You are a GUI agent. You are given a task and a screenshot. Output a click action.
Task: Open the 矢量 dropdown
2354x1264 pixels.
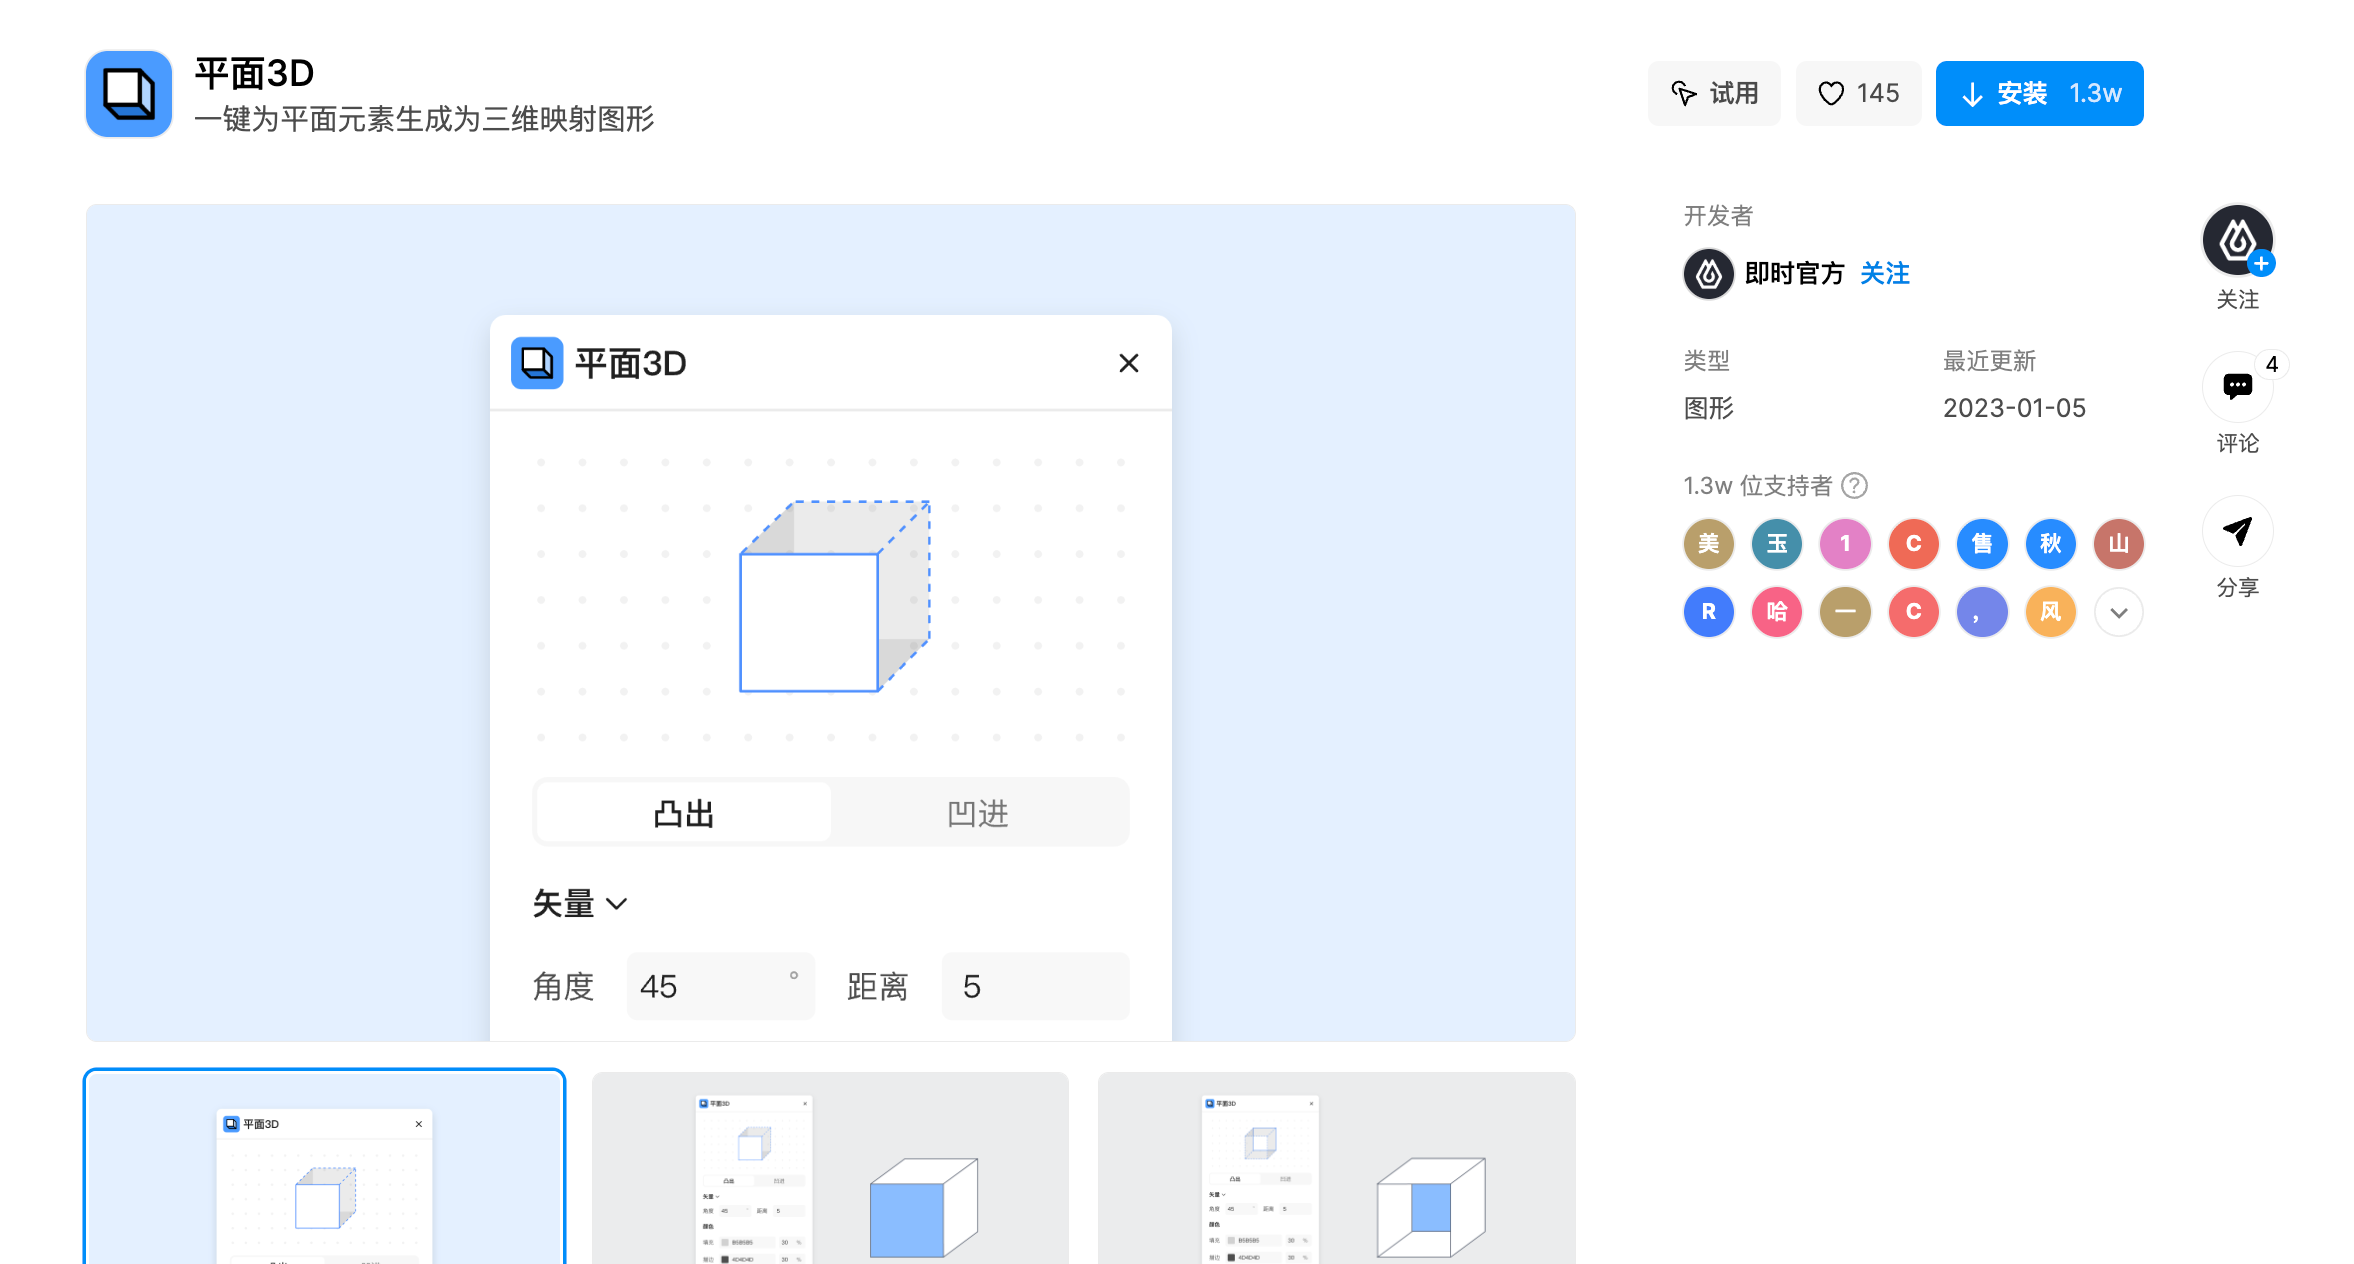click(580, 904)
